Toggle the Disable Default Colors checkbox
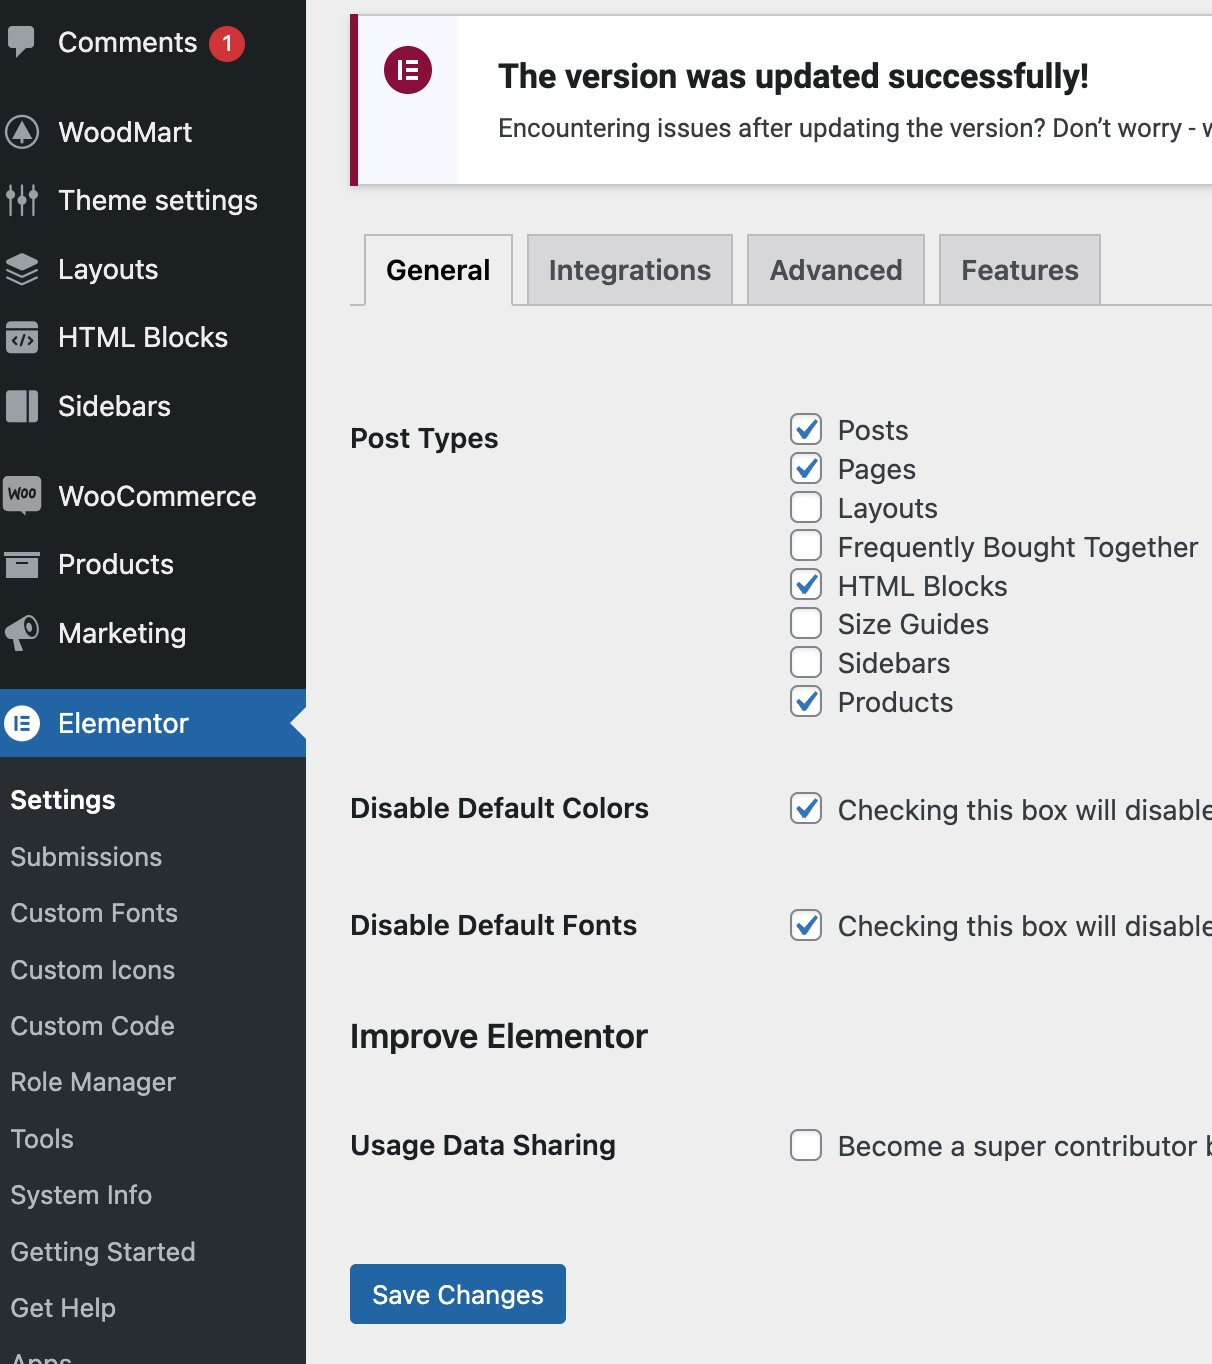This screenshot has width=1212, height=1364. [x=806, y=808]
